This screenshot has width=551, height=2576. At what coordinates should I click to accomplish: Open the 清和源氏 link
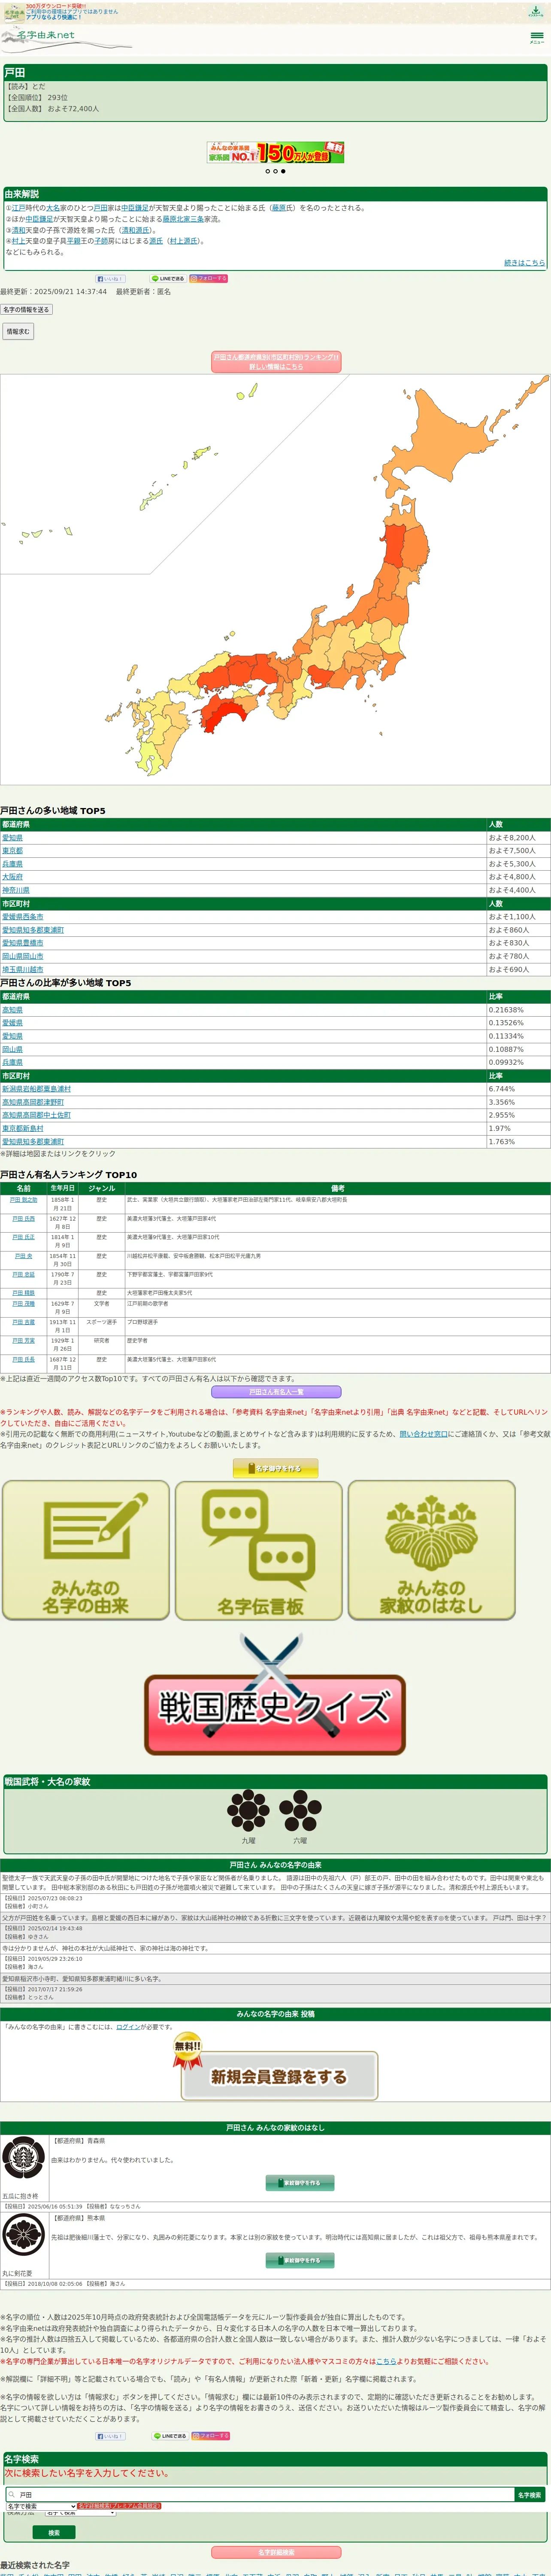pyautogui.click(x=135, y=230)
